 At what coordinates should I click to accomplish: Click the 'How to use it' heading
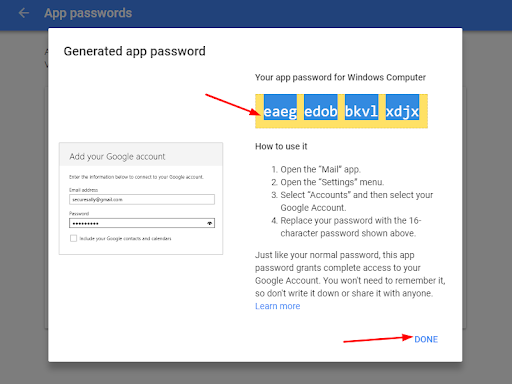pyautogui.click(x=281, y=146)
